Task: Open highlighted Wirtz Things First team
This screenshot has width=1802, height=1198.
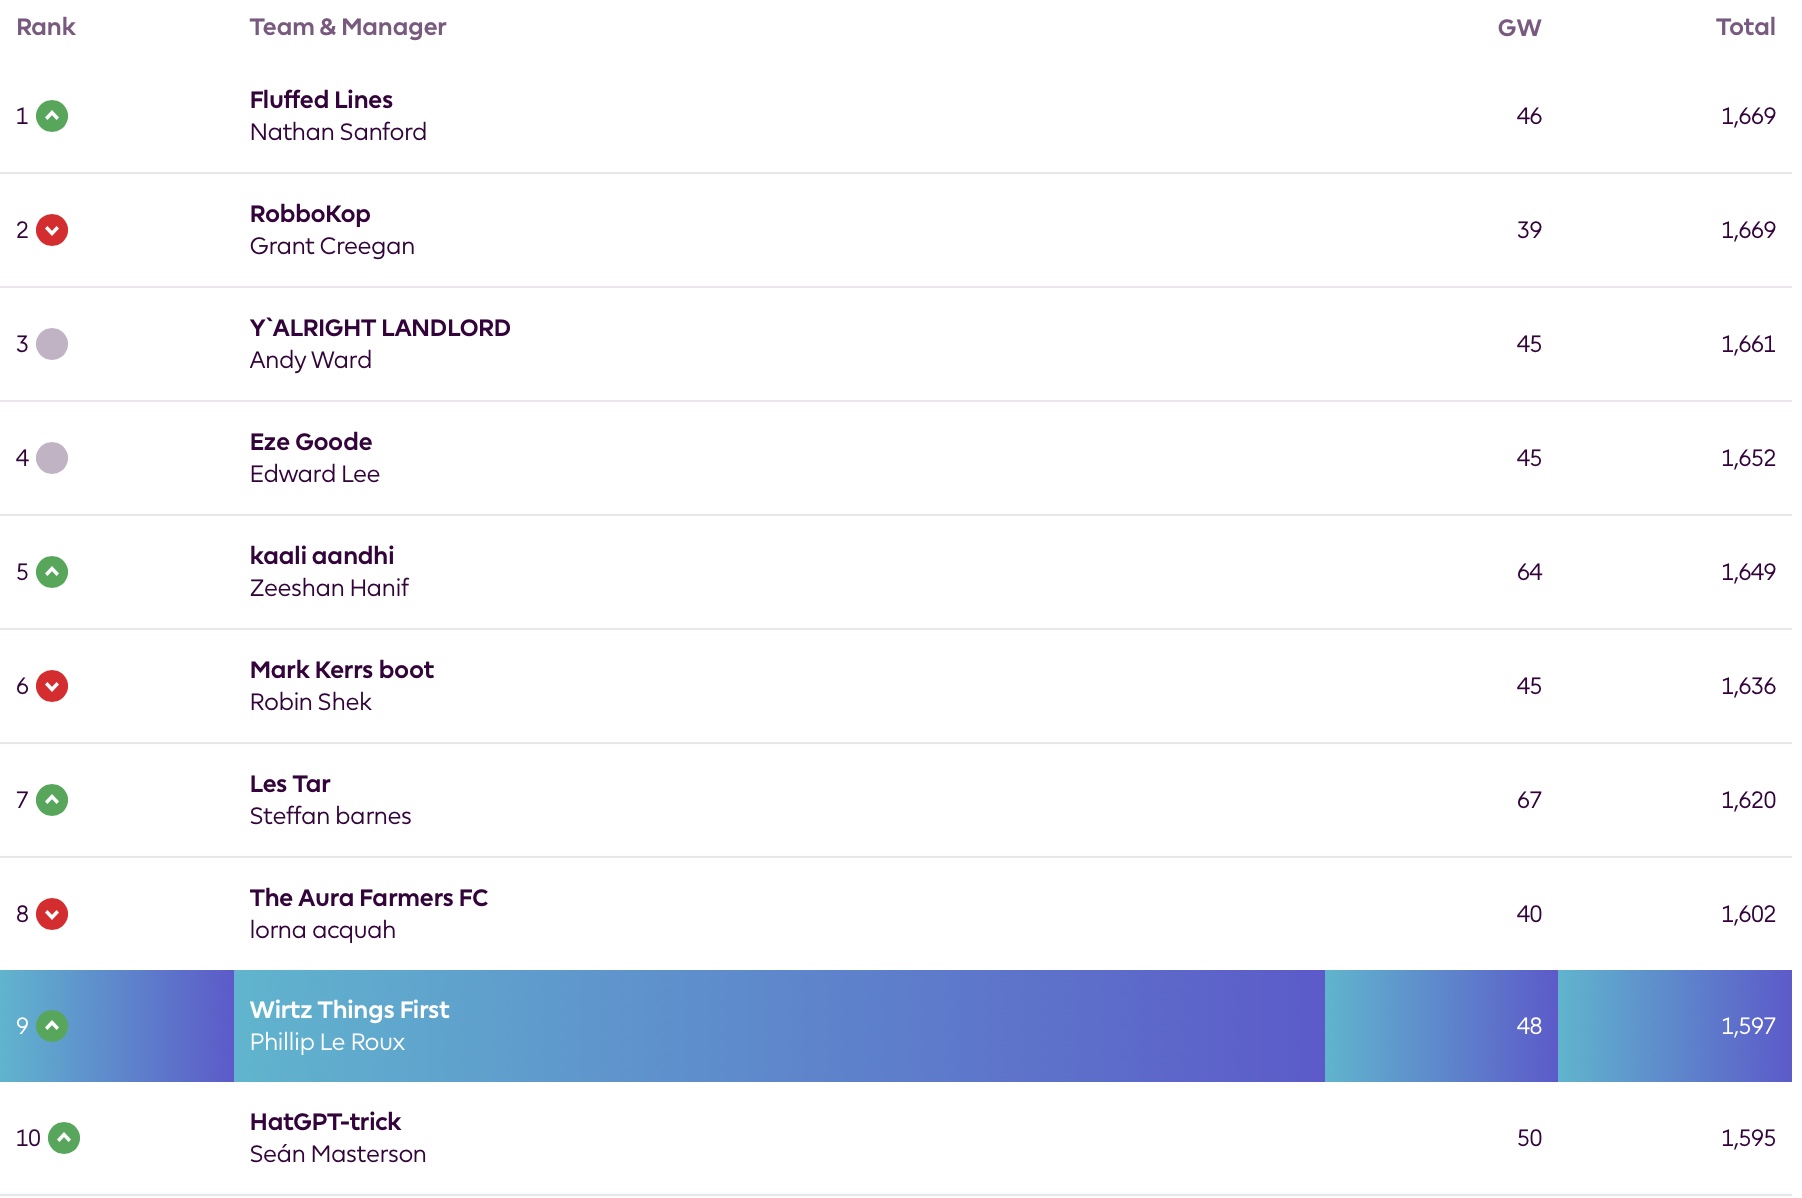Action: 349,1010
